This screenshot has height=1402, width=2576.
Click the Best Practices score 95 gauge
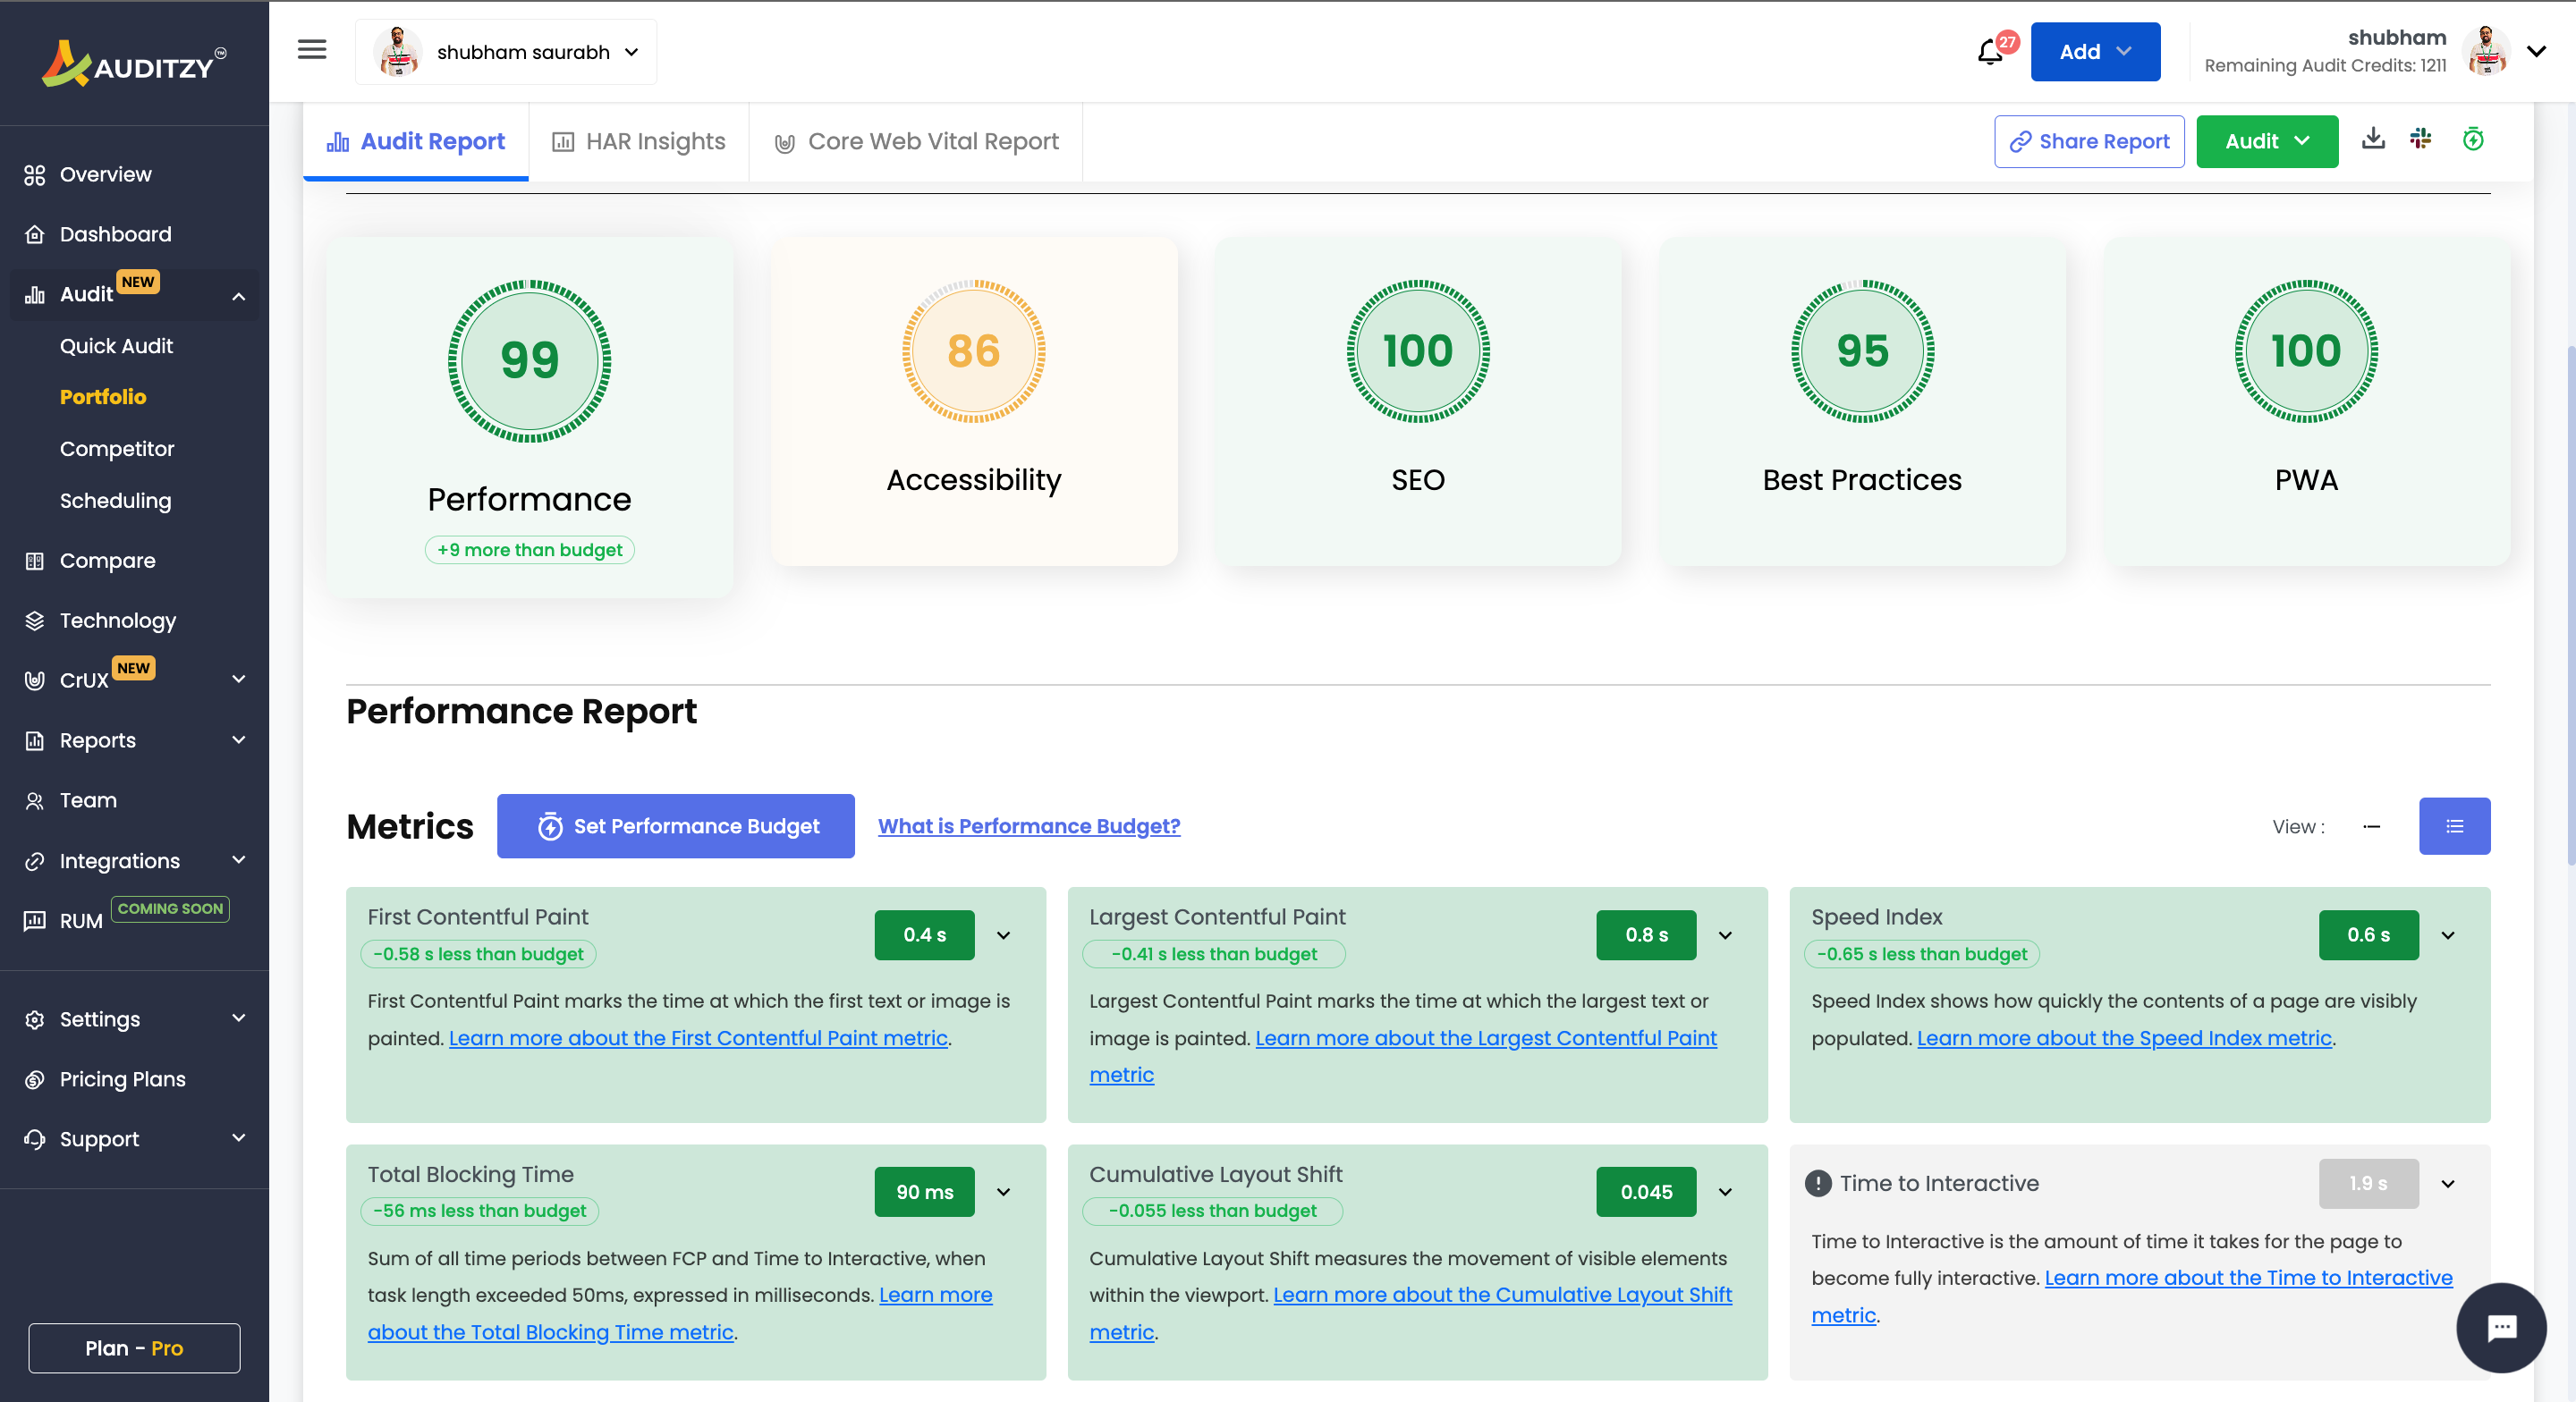click(x=1862, y=351)
